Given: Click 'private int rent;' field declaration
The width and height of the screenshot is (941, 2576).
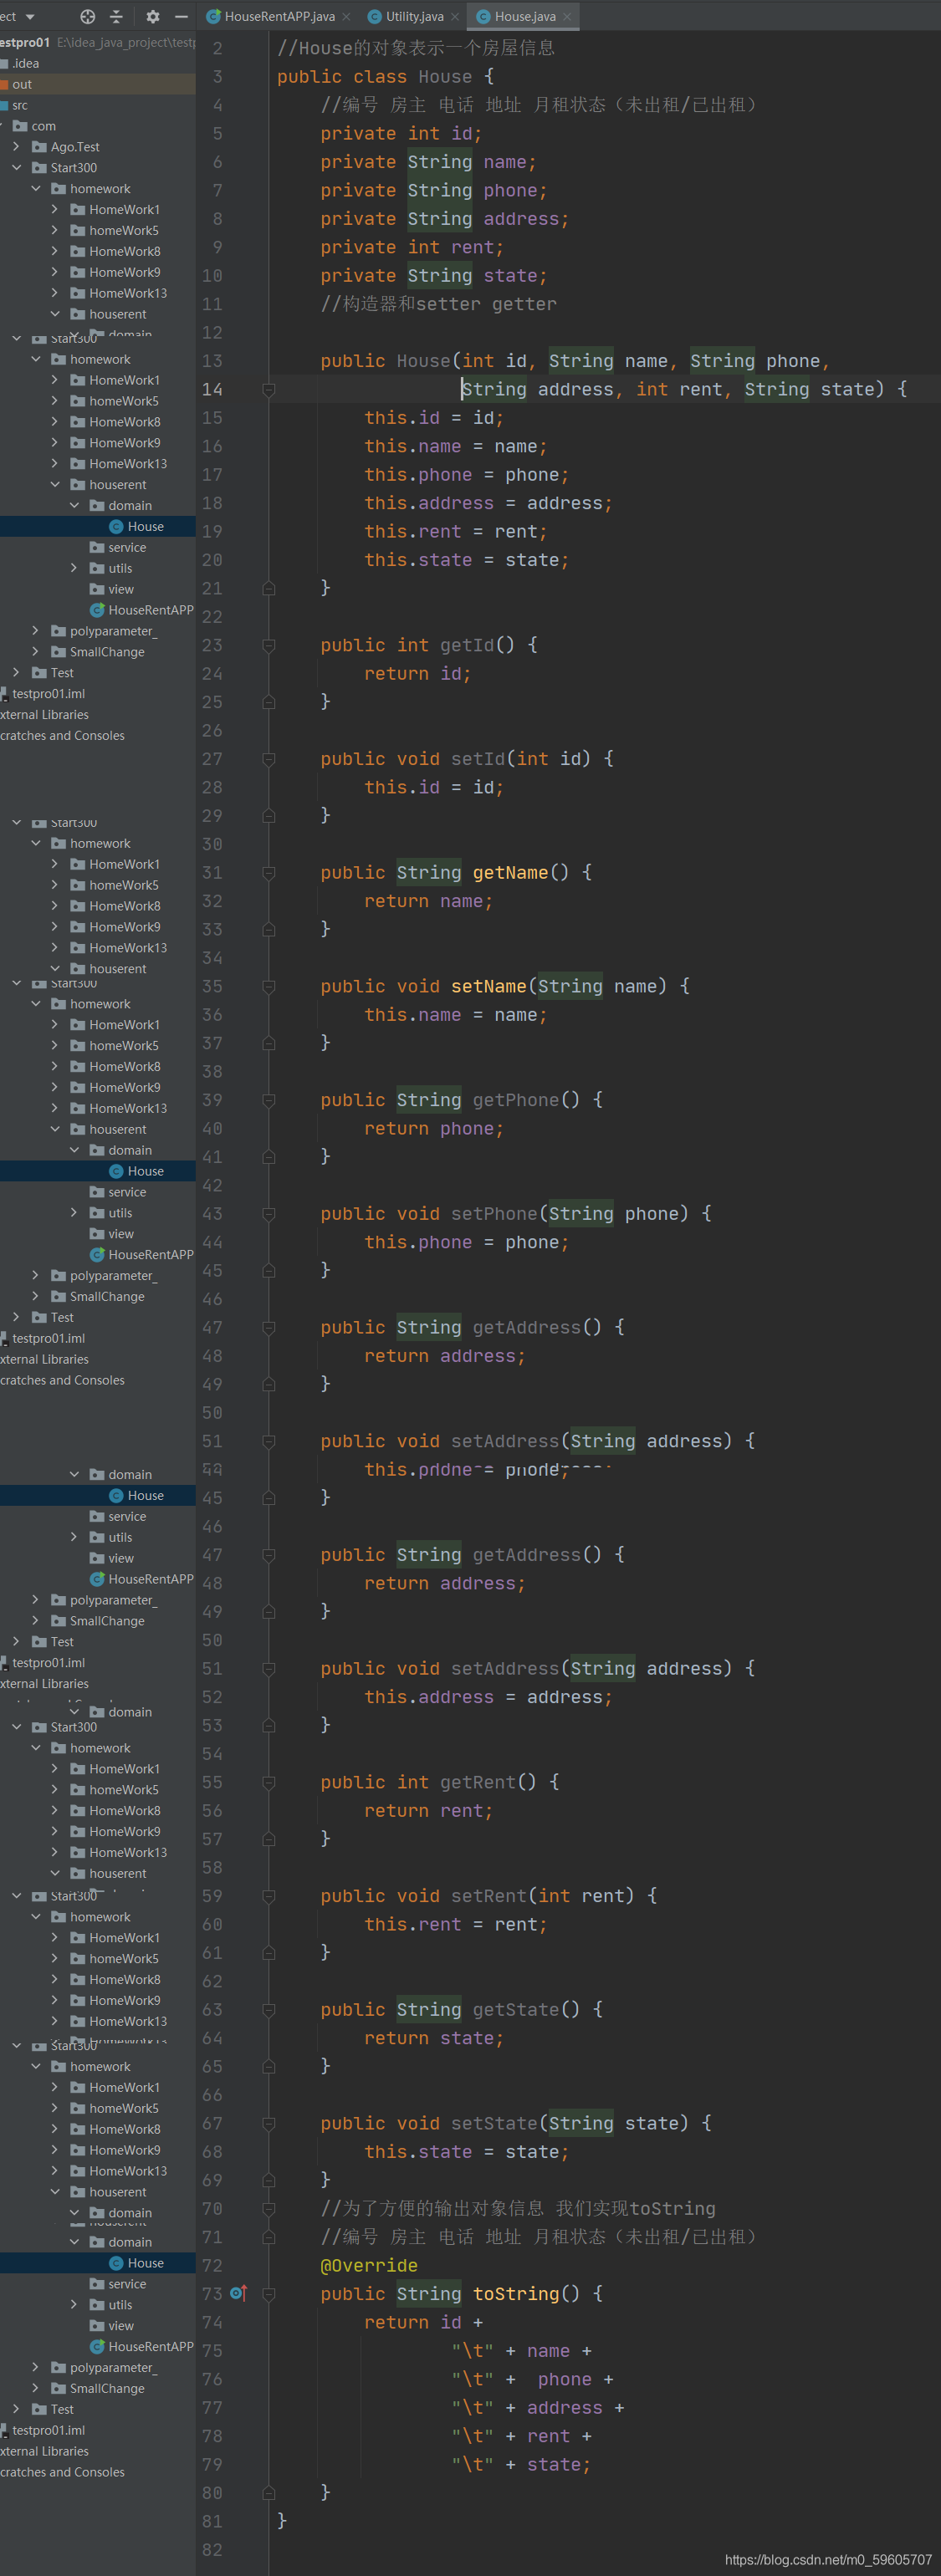Looking at the screenshot, I should coord(412,247).
